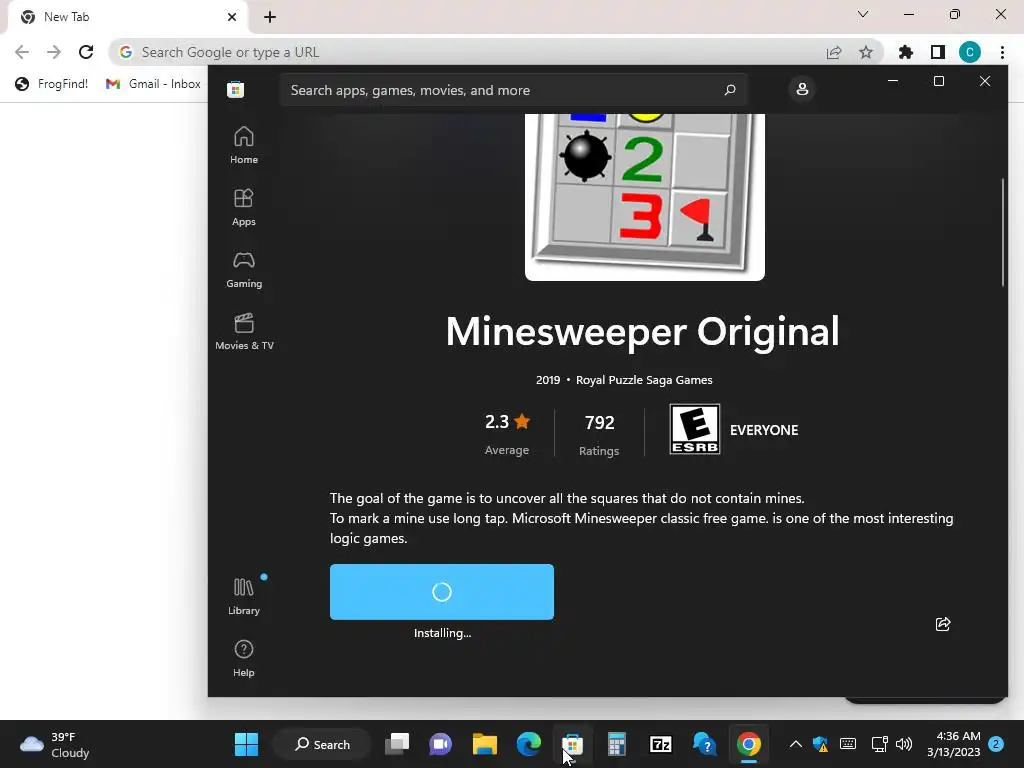Click the Installing progress button
Screen dimensions: 1024x768
click(441, 592)
